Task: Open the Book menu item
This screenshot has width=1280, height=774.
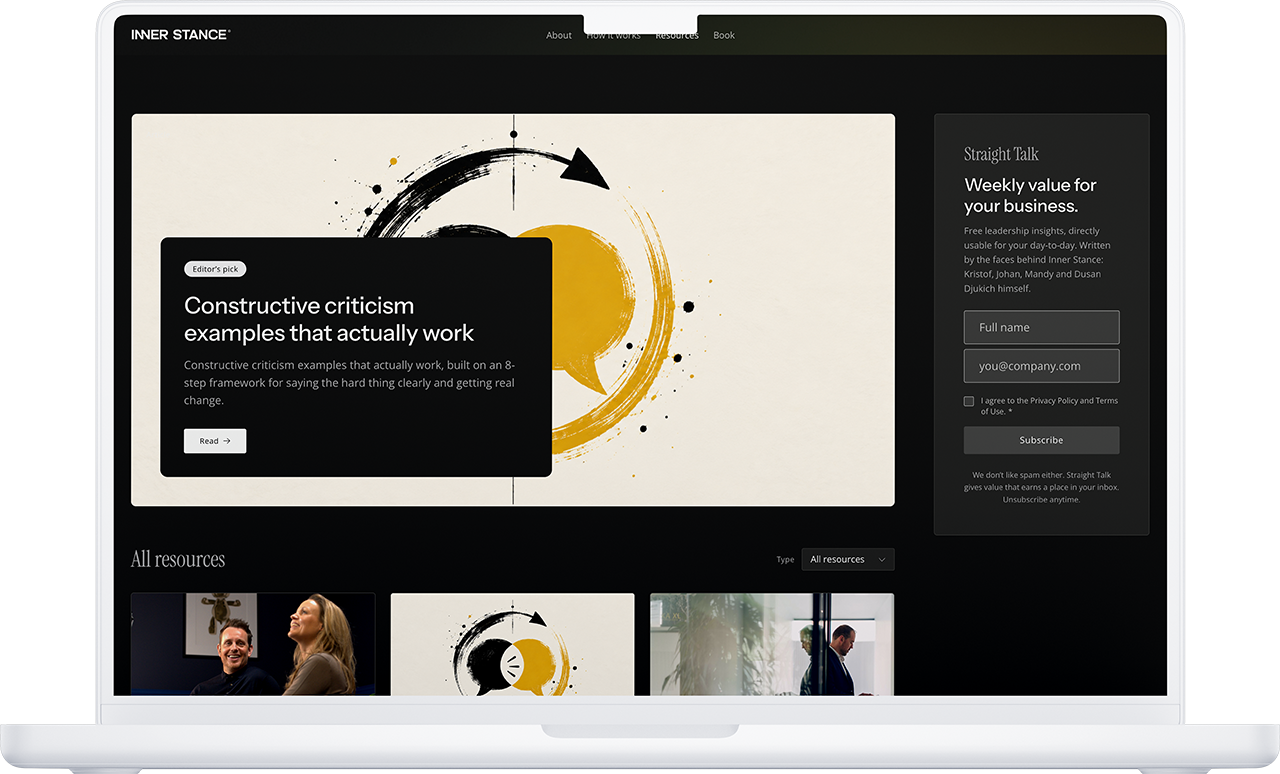Action: tap(724, 36)
